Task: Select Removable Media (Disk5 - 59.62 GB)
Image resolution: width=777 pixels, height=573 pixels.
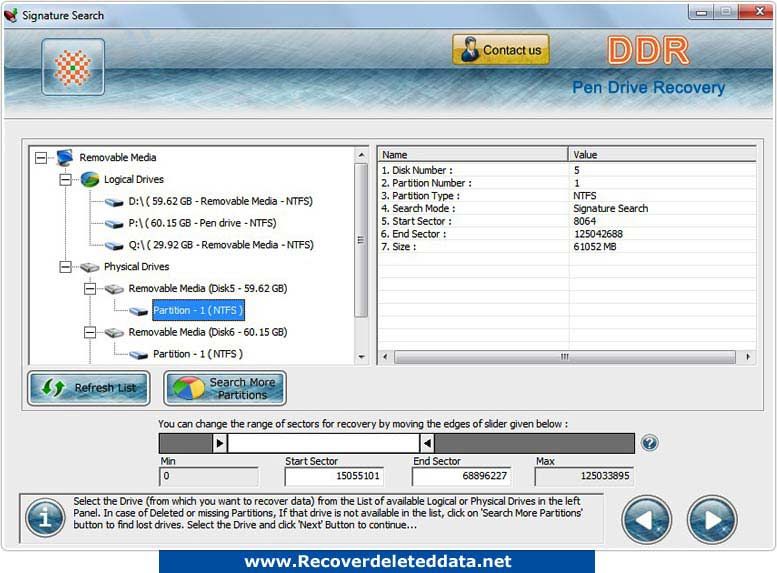Action: click(x=208, y=288)
